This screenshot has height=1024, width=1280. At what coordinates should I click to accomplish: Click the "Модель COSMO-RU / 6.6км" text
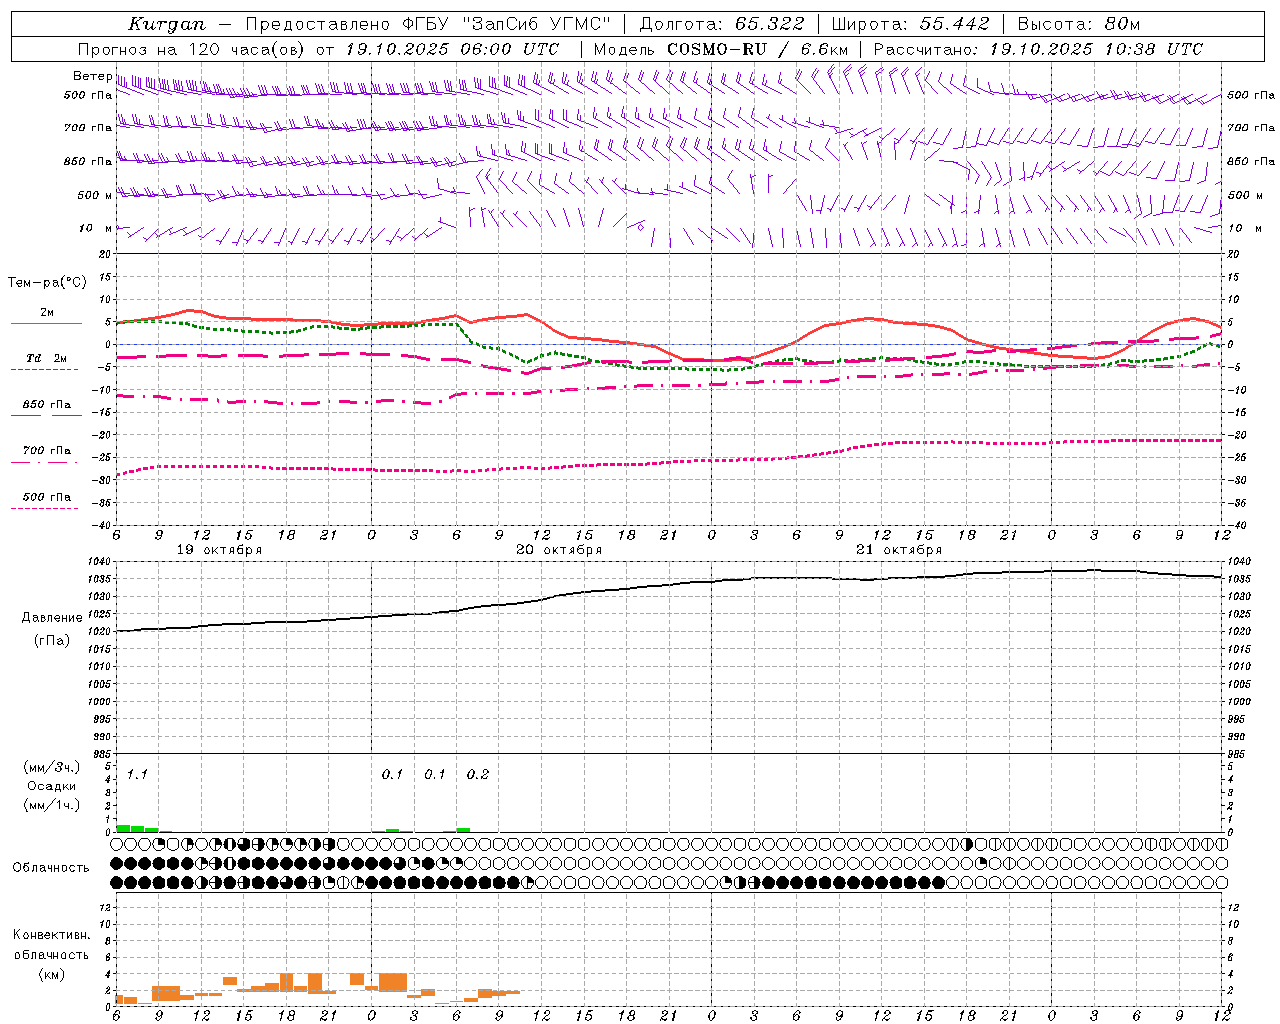pyautogui.click(x=721, y=49)
